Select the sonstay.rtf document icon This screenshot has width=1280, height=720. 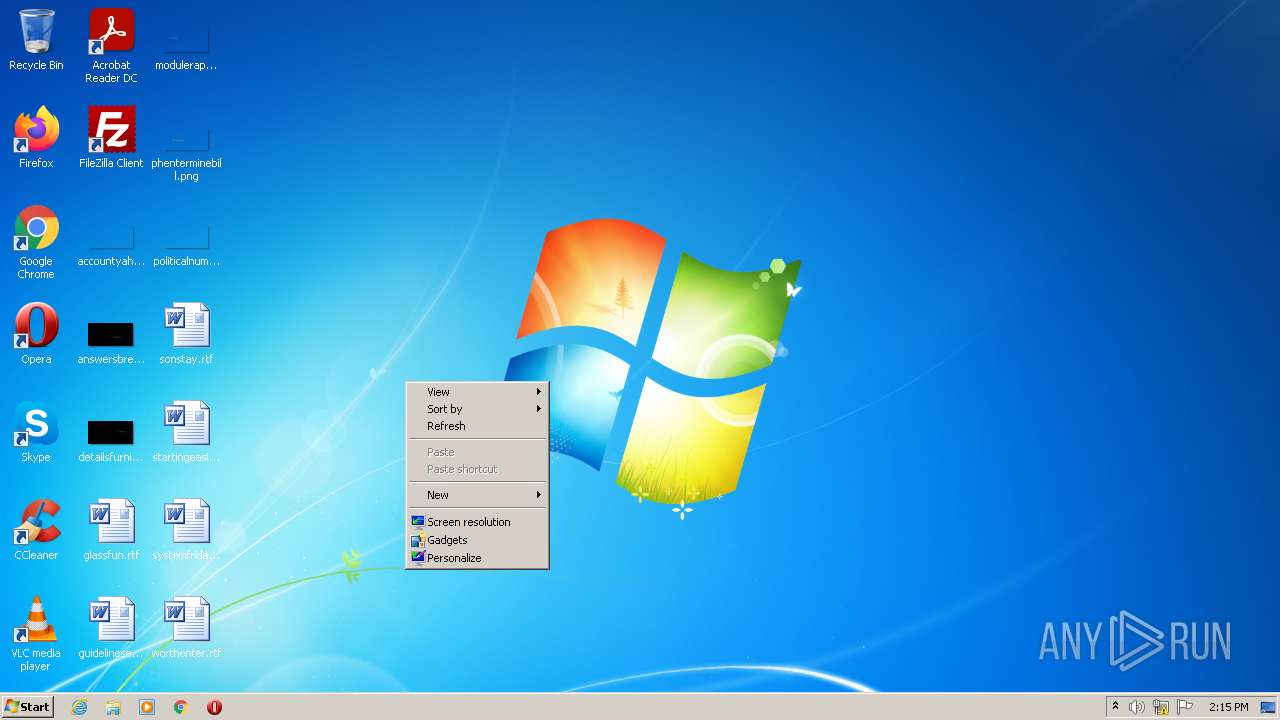tap(186, 334)
